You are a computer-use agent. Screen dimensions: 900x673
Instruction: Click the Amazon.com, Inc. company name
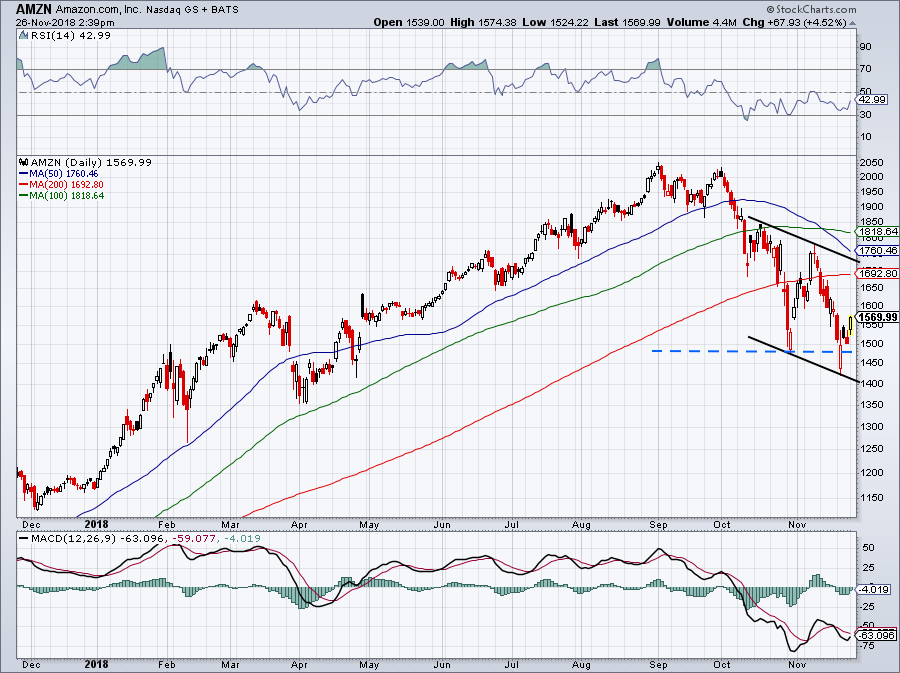[99, 10]
